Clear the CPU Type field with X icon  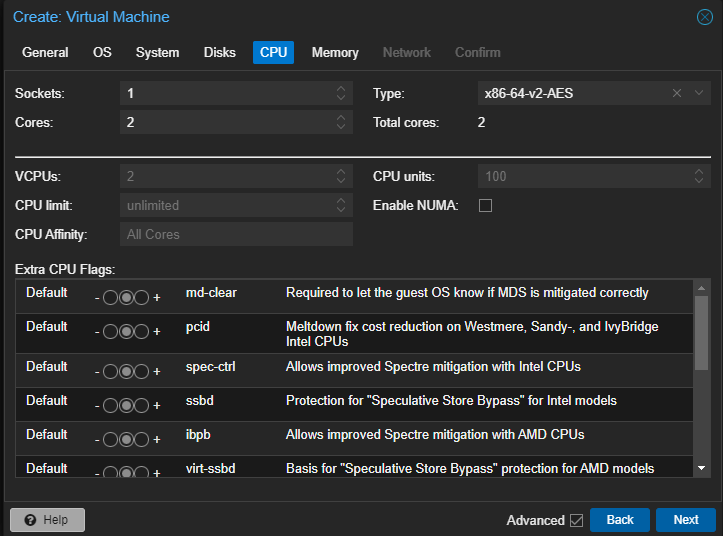676,93
